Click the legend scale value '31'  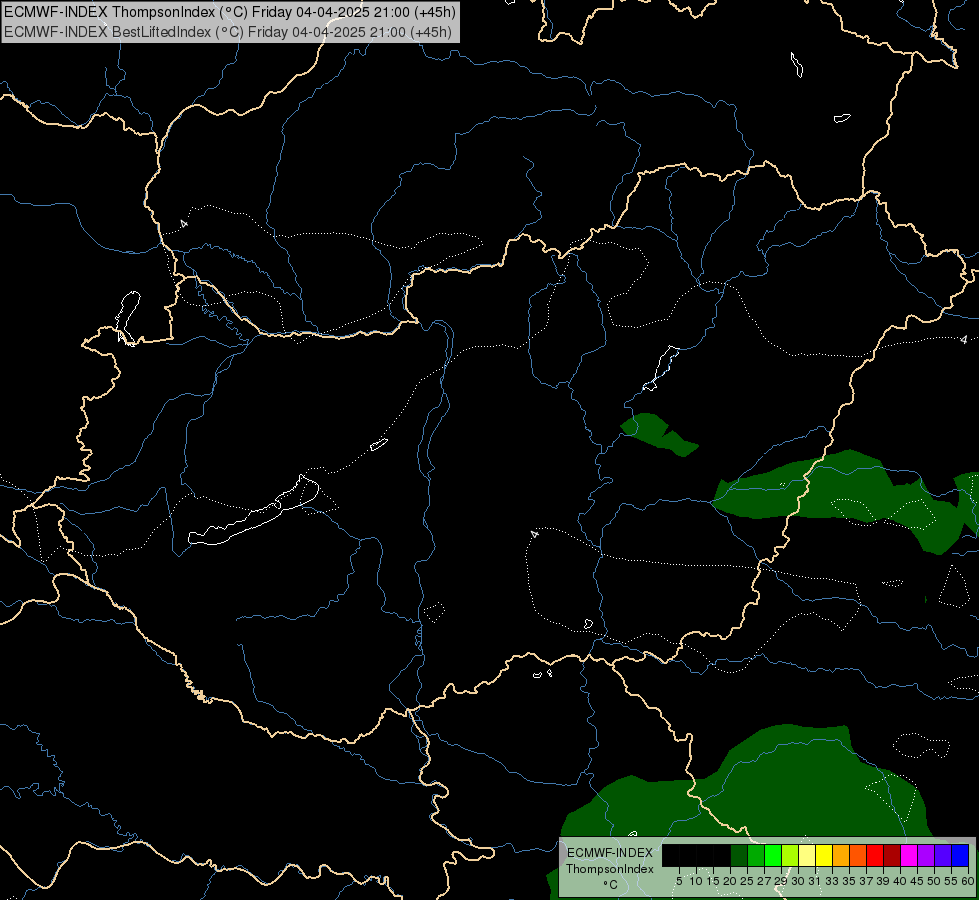[815, 881]
